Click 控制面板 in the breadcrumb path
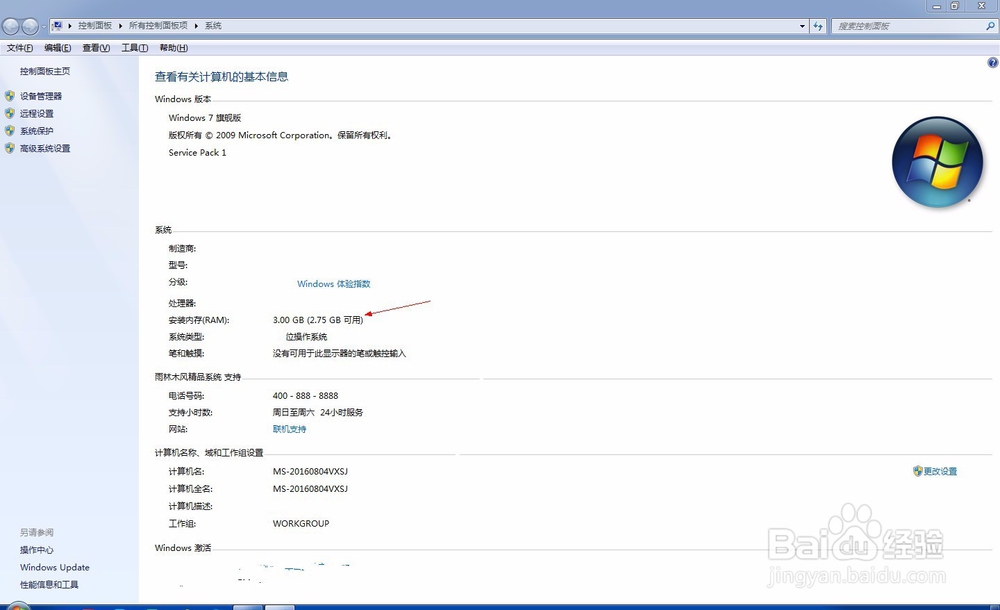 click(95, 26)
